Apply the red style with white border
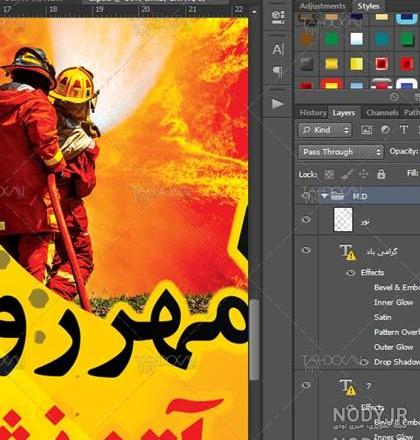420x440 pixels. point(382,64)
